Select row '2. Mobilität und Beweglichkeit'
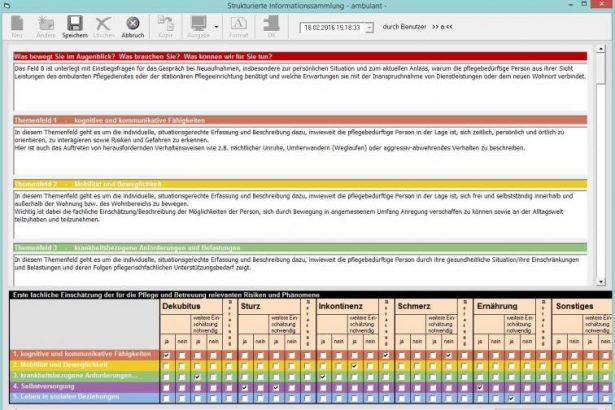 coord(85,365)
